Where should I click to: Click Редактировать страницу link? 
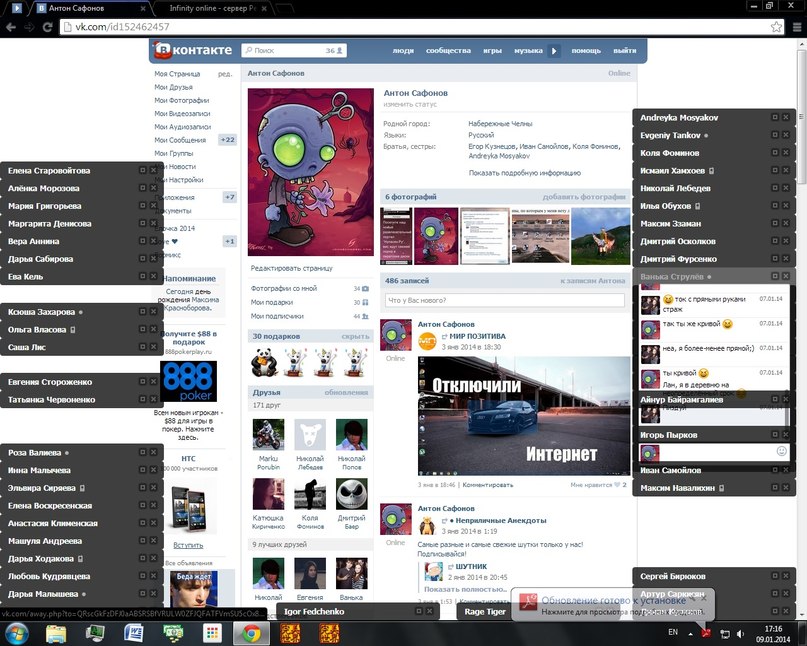pos(291,268)
